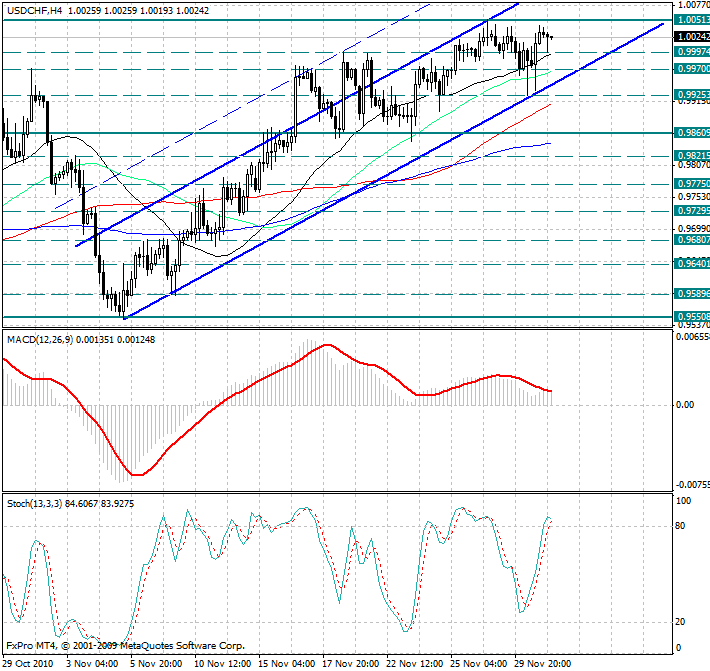This screenshot has height=671, width=710.
Task: Click the 22 Nov 12:00 time label
Action: [x=415, y=664]
